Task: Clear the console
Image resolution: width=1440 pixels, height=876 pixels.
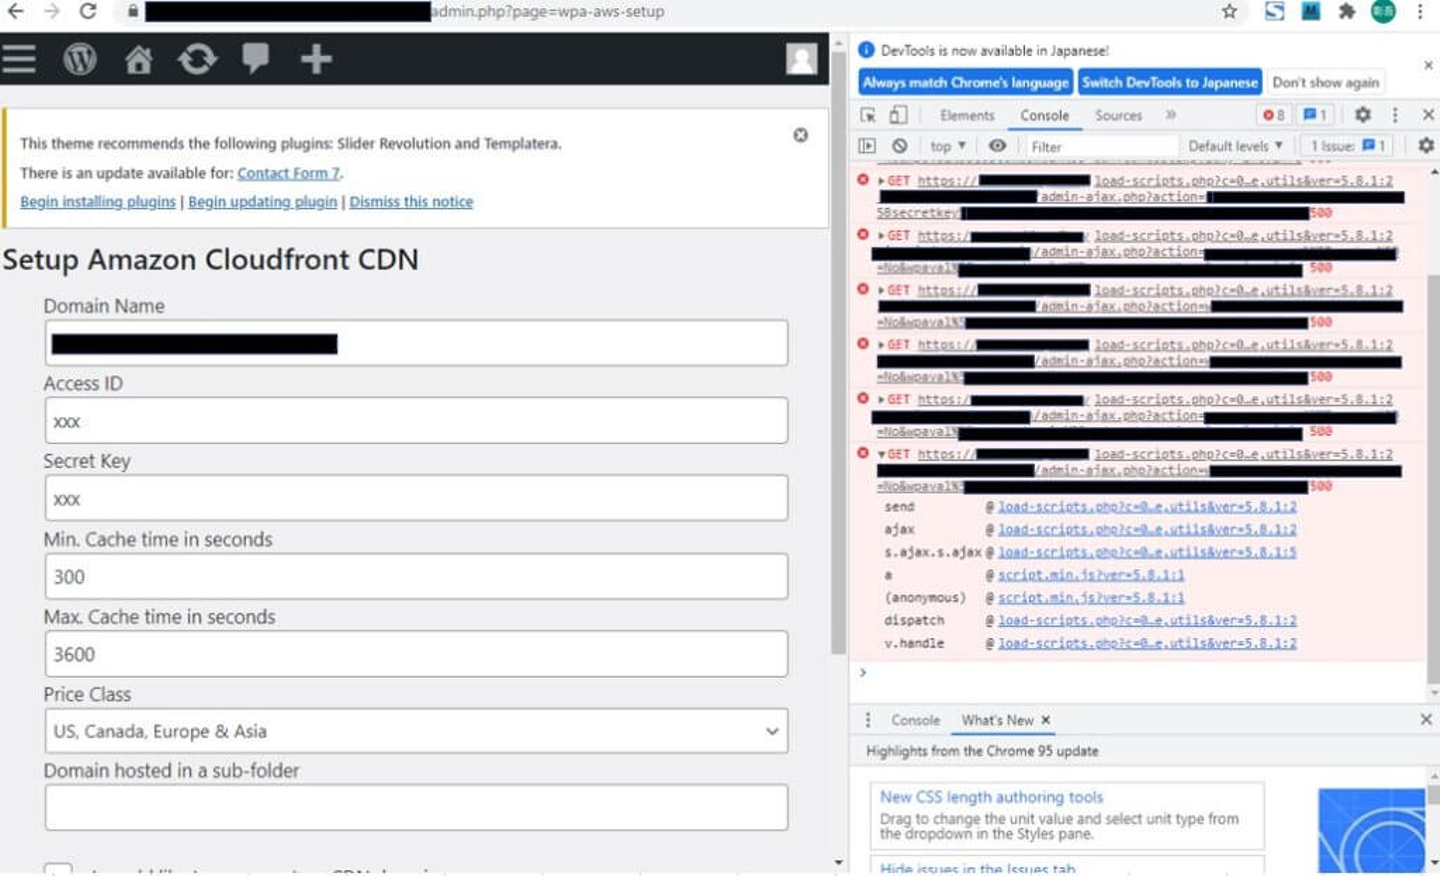Action: click(900, 146)
